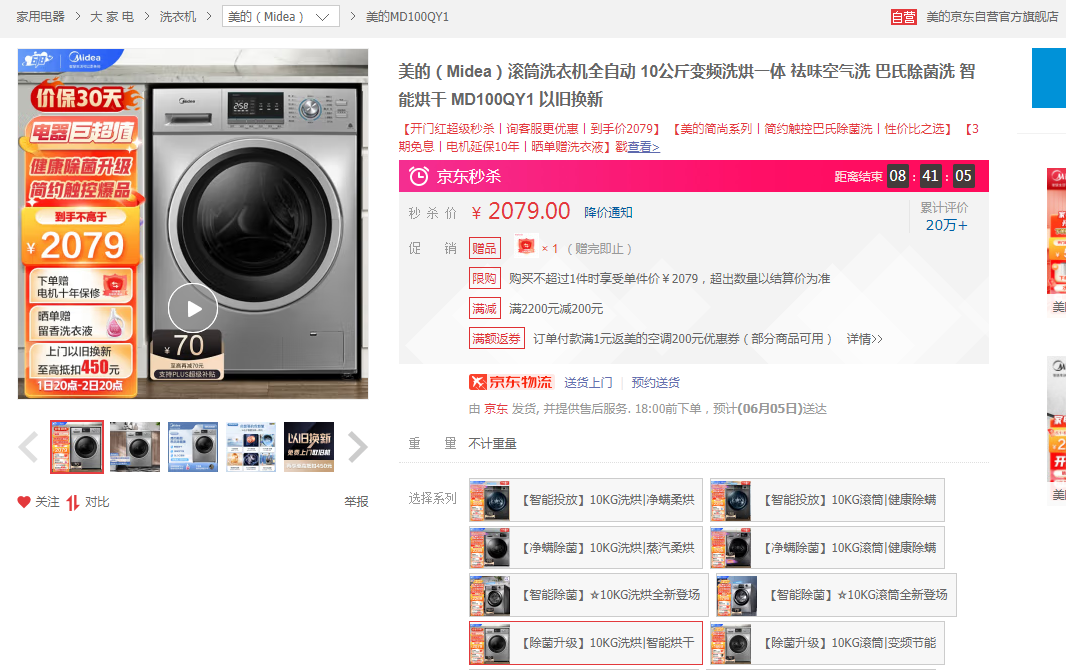
Task: Expand 详情>> for coupon rebate
Action: [864, 338]
